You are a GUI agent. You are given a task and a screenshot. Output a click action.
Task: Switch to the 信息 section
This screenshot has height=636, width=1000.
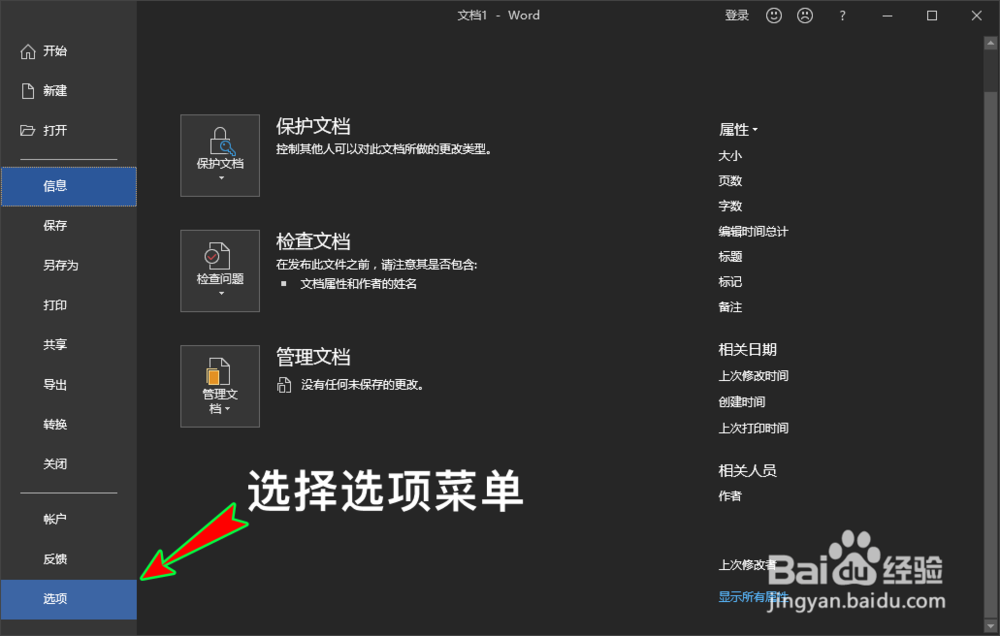coord(55,186)
